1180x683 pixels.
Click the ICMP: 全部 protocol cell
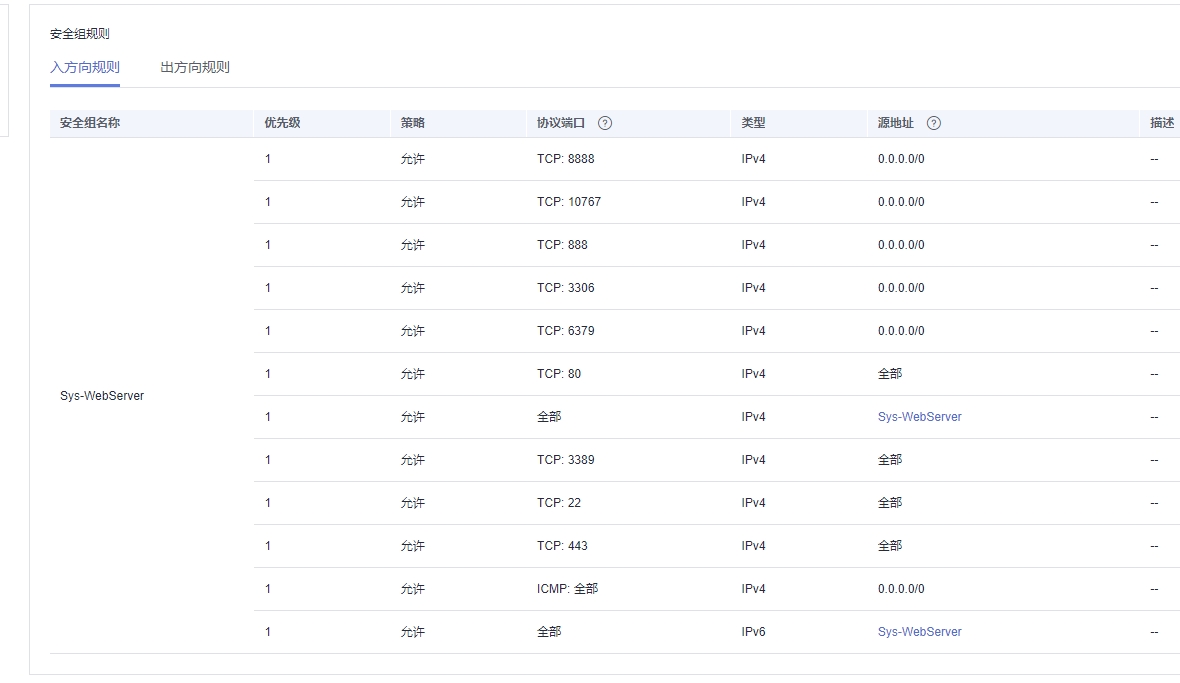[567, 589]
